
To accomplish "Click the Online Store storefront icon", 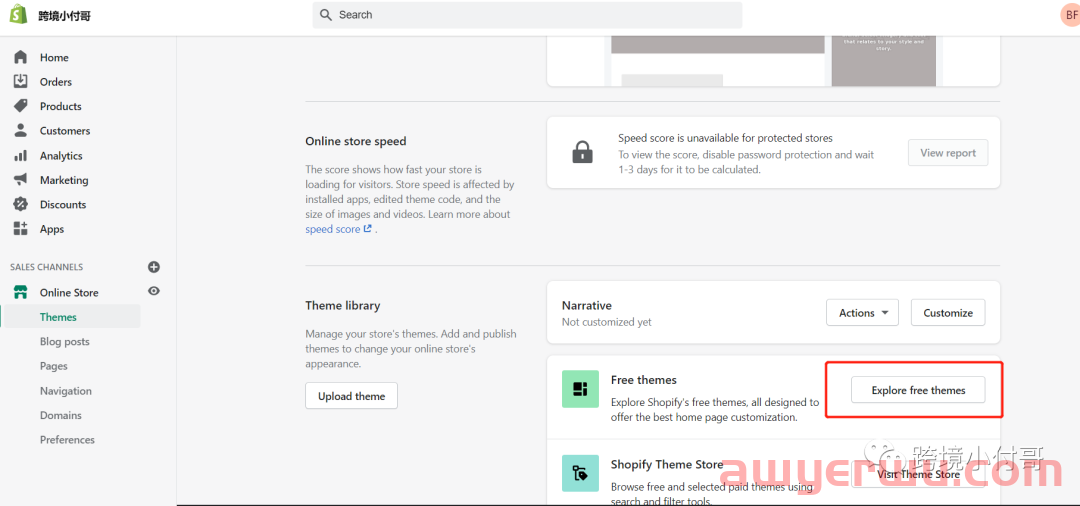I will click(x=21, y=292).
